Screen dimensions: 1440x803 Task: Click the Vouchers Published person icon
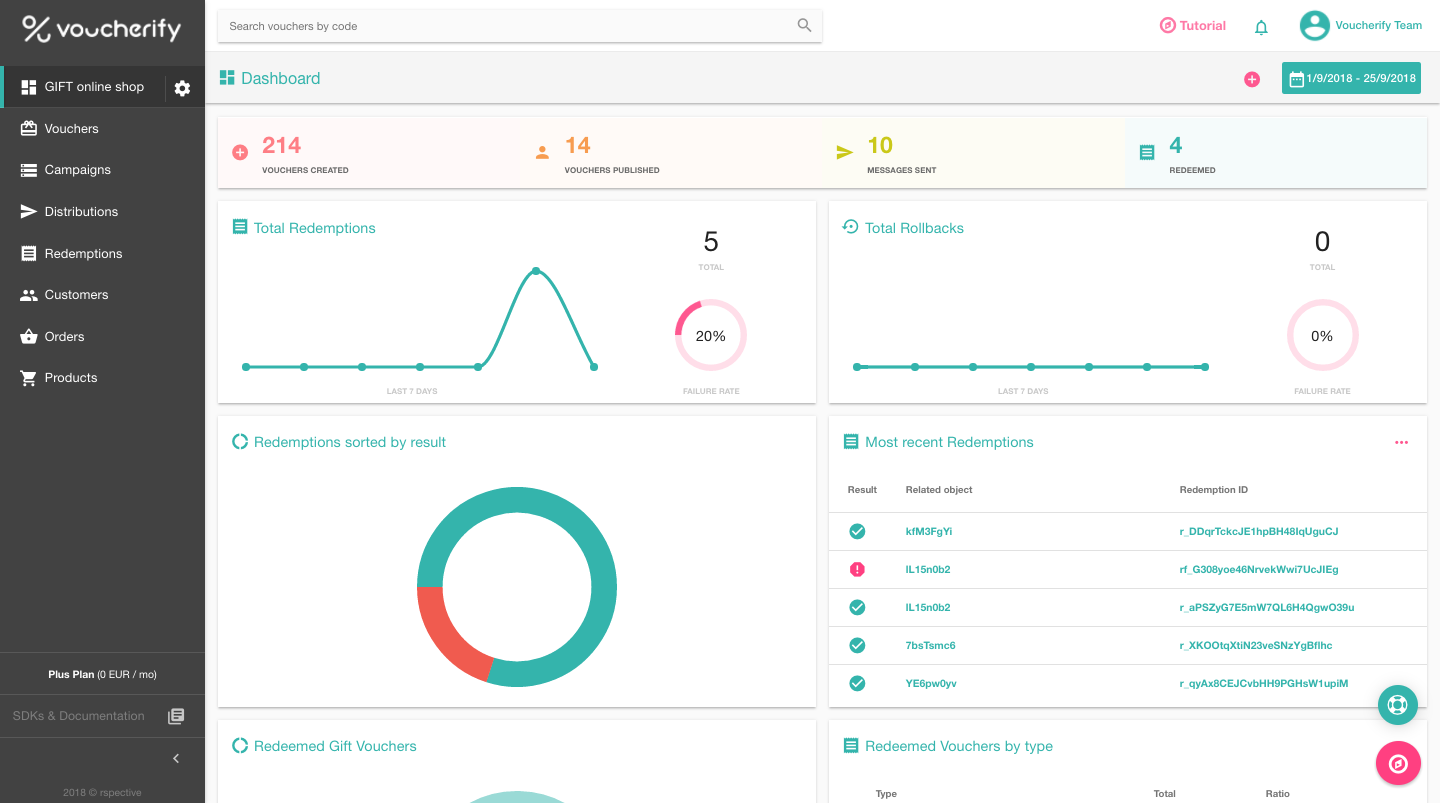[x=542, y=153]
